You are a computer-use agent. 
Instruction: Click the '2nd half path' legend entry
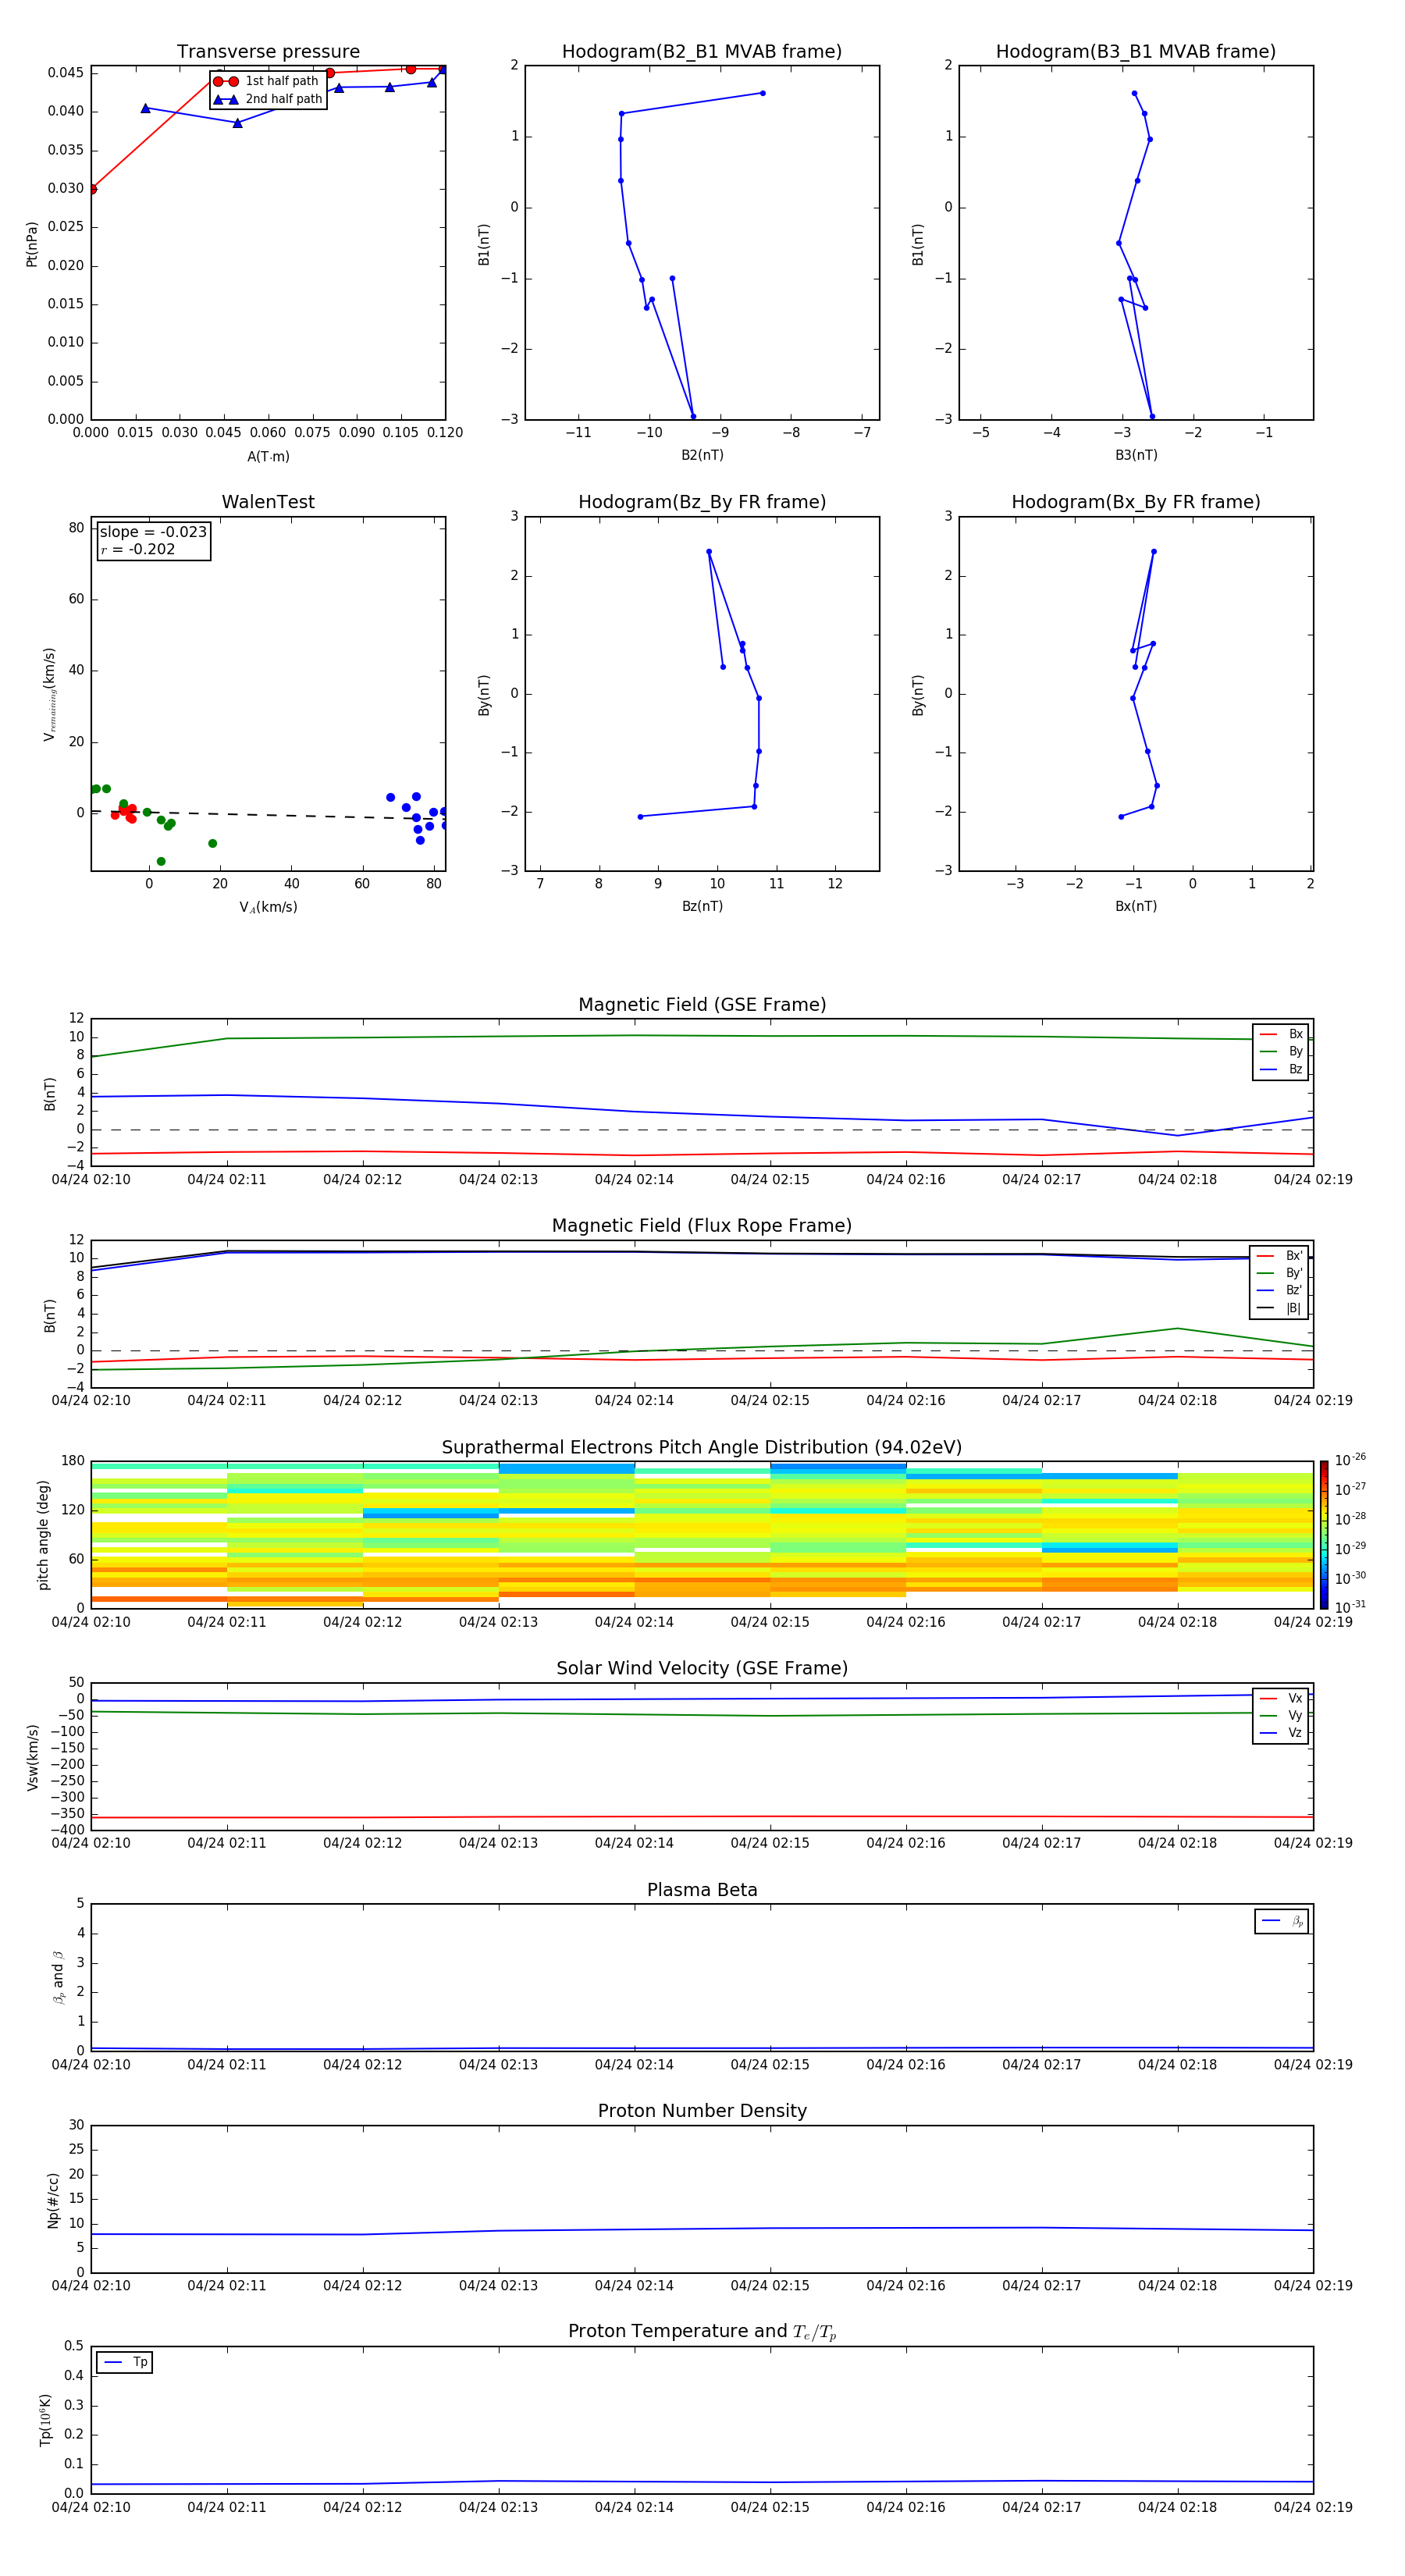(267, 99)
